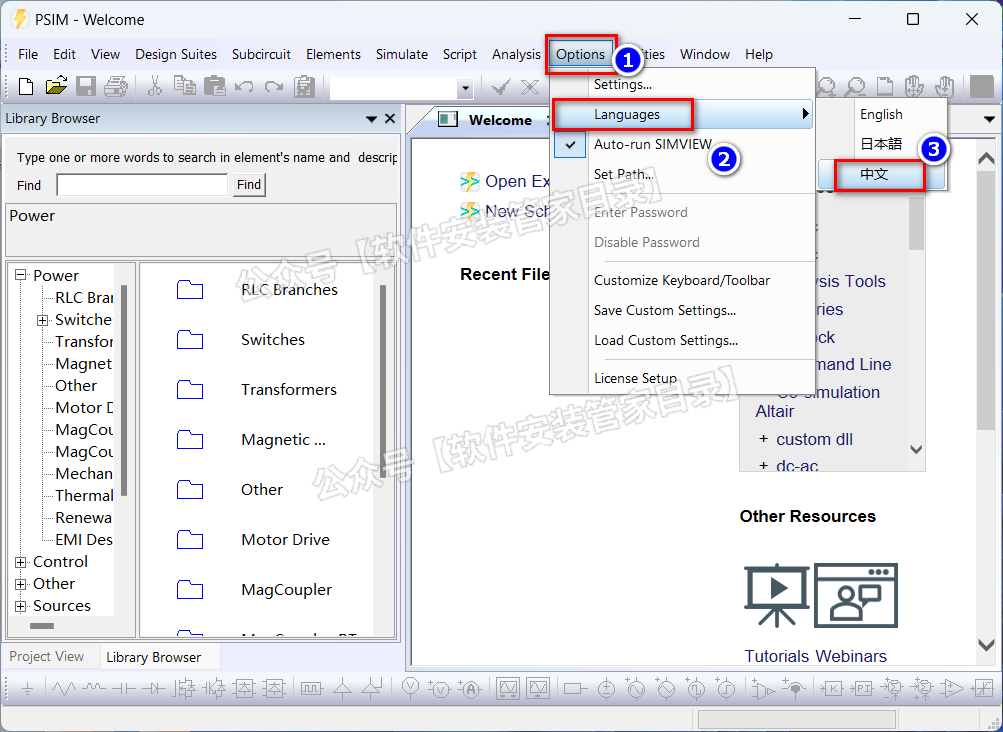Select the comparator block icon
The image size is (1003, 732).
952,689
